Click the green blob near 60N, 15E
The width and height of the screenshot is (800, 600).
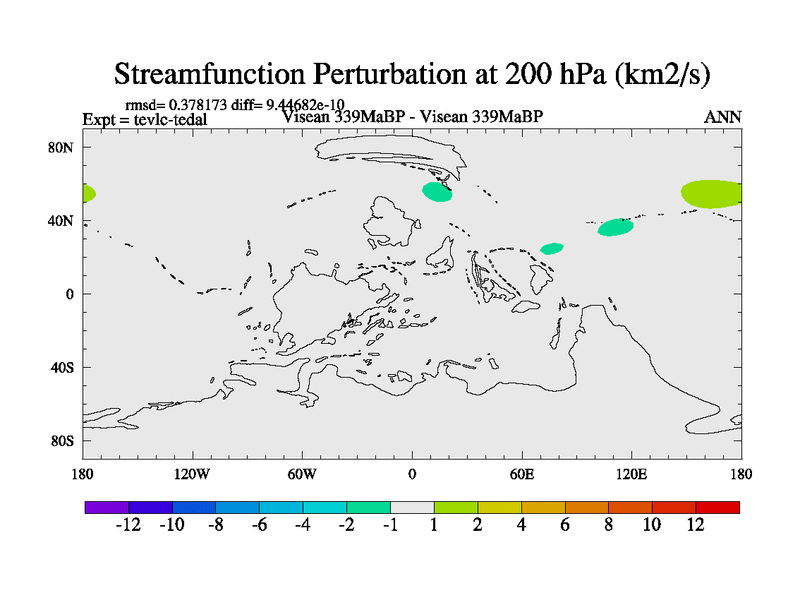437,191
